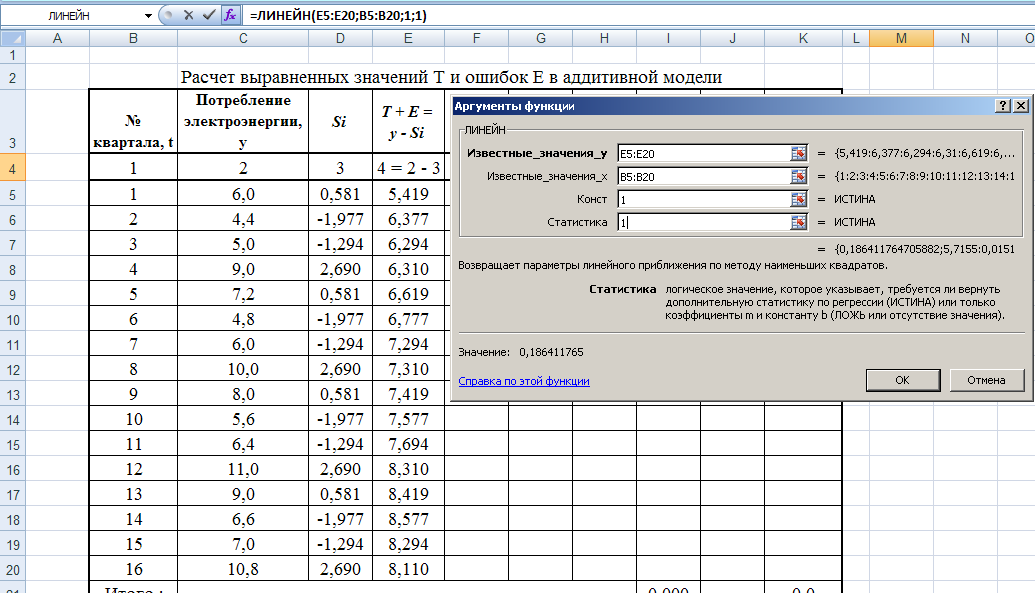Click the Известные_значения_x input field
The width and height of the screenshot is (1035, 593).
tap(704, 176)
